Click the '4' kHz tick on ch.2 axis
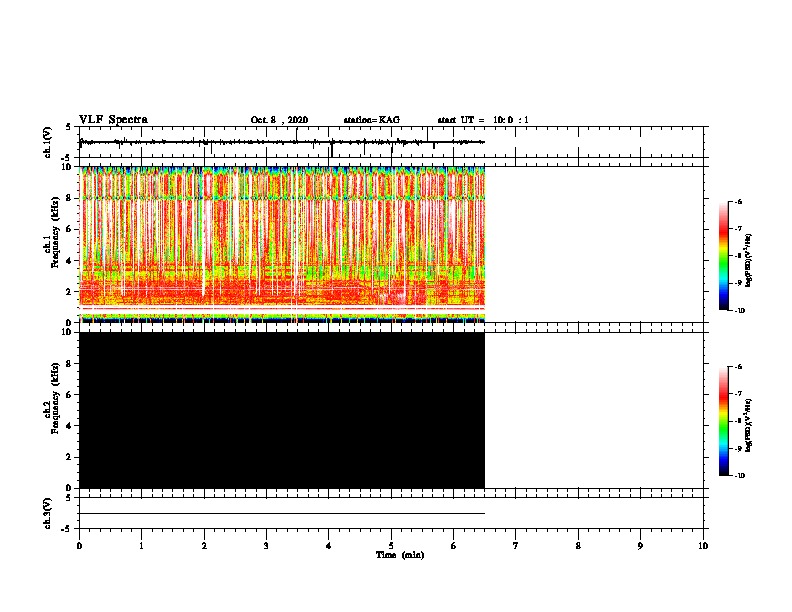 (69, 426)
